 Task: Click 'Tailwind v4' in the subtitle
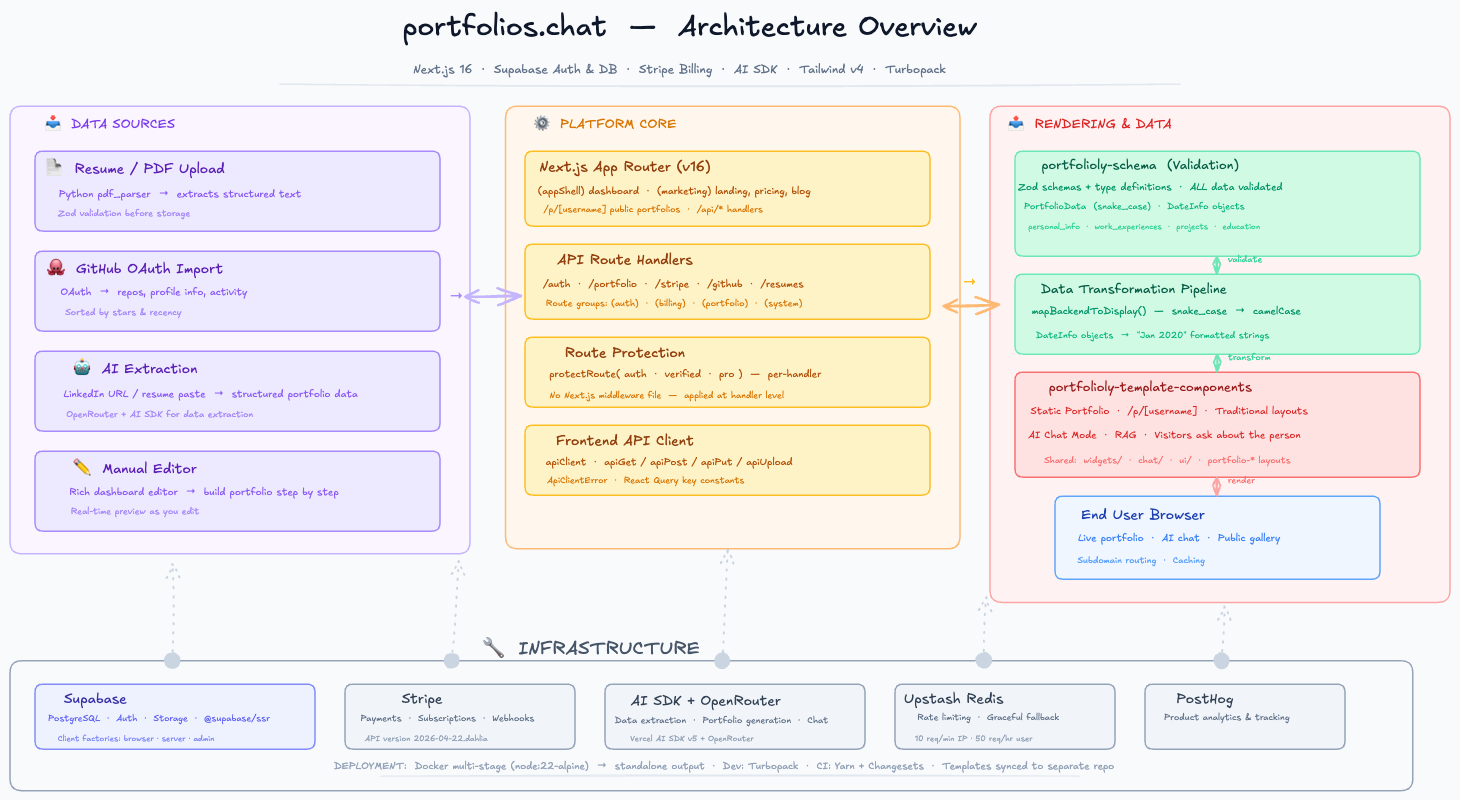coord(831,70)
